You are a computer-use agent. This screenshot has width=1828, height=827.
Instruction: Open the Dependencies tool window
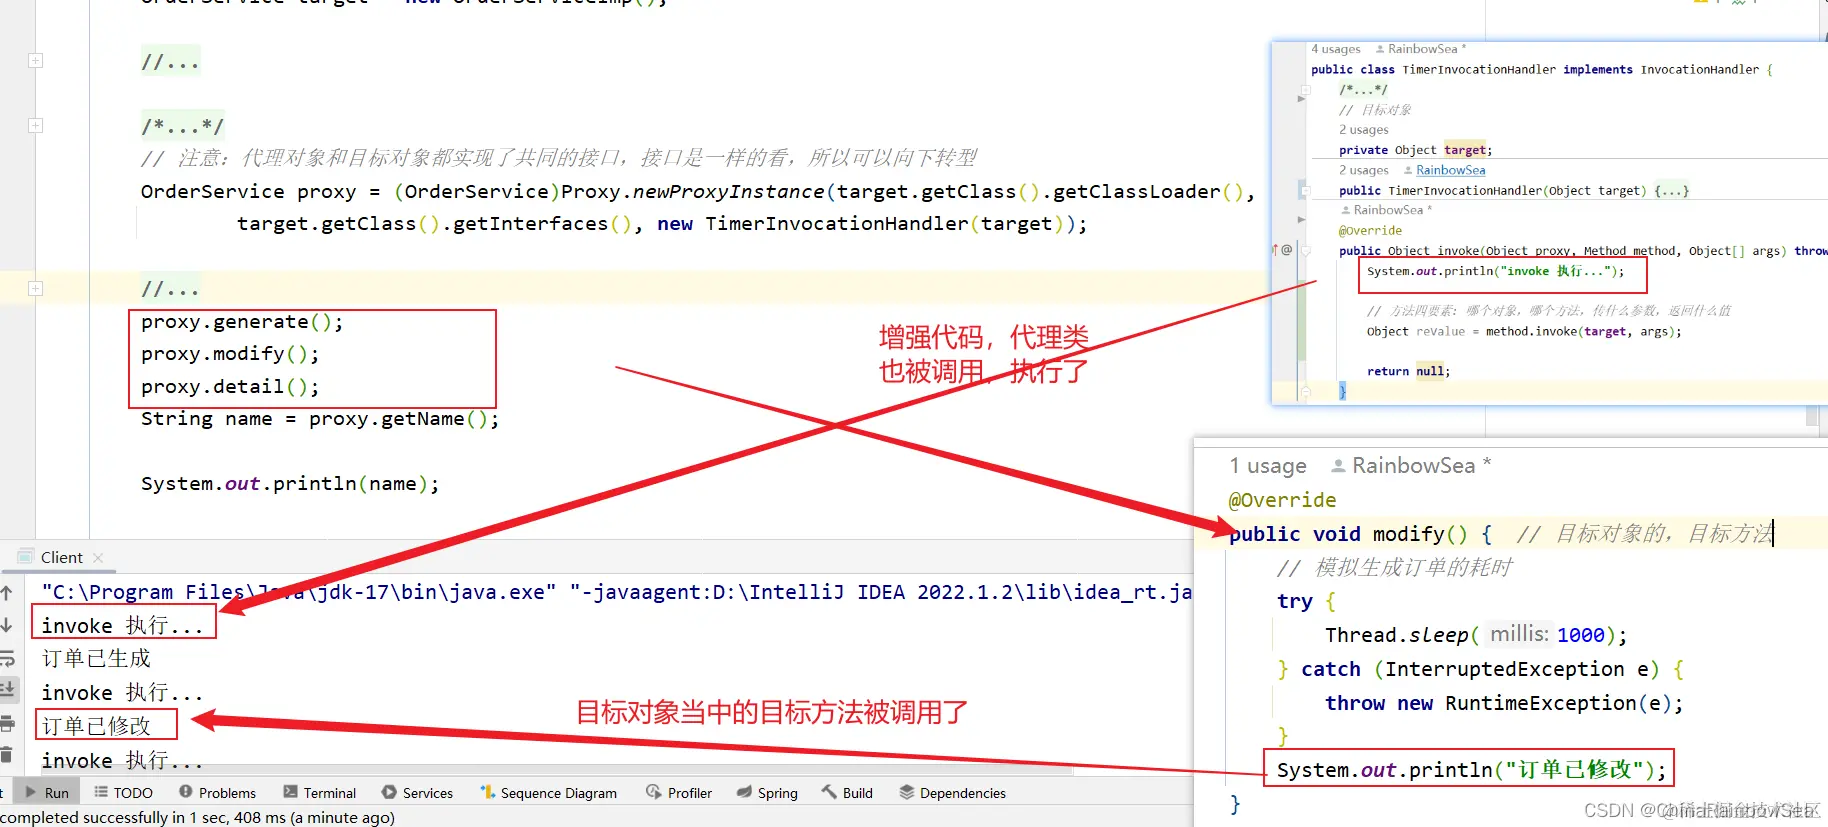[x=952, y=792]
